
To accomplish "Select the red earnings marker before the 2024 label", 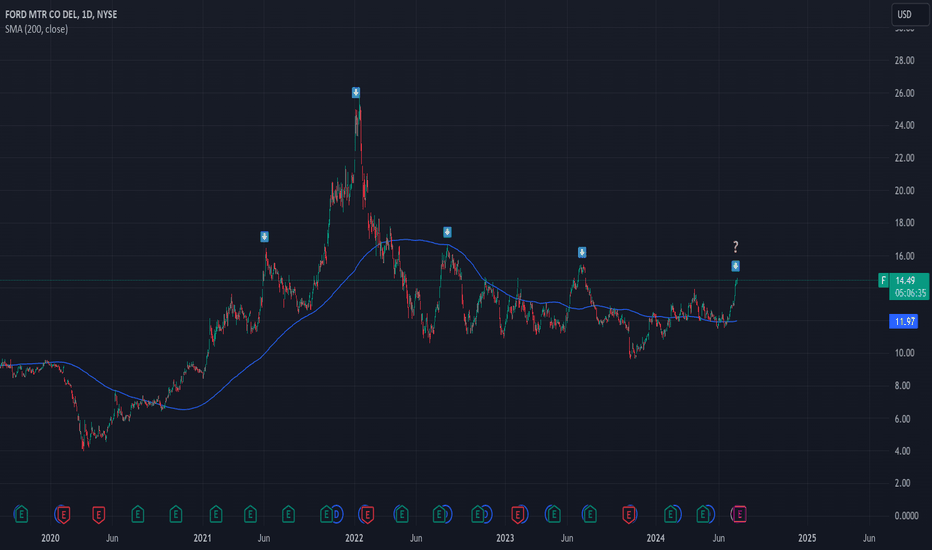I will (x=629, y=514).
